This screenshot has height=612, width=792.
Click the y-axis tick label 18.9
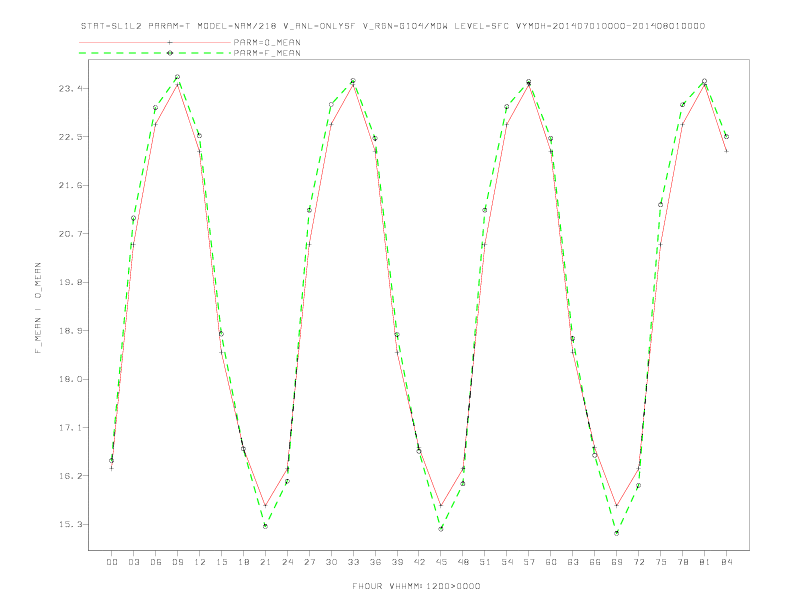click(x=70, y=331)
